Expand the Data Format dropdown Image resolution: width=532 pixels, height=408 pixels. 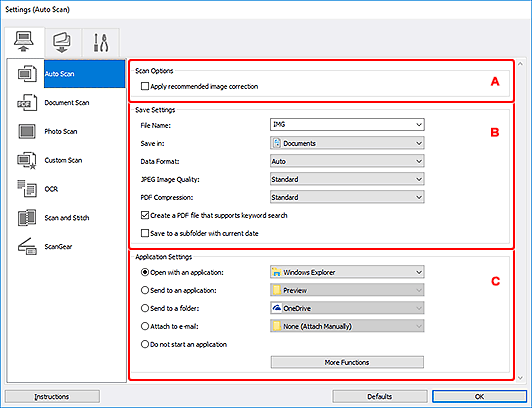[x=347, y=161]
